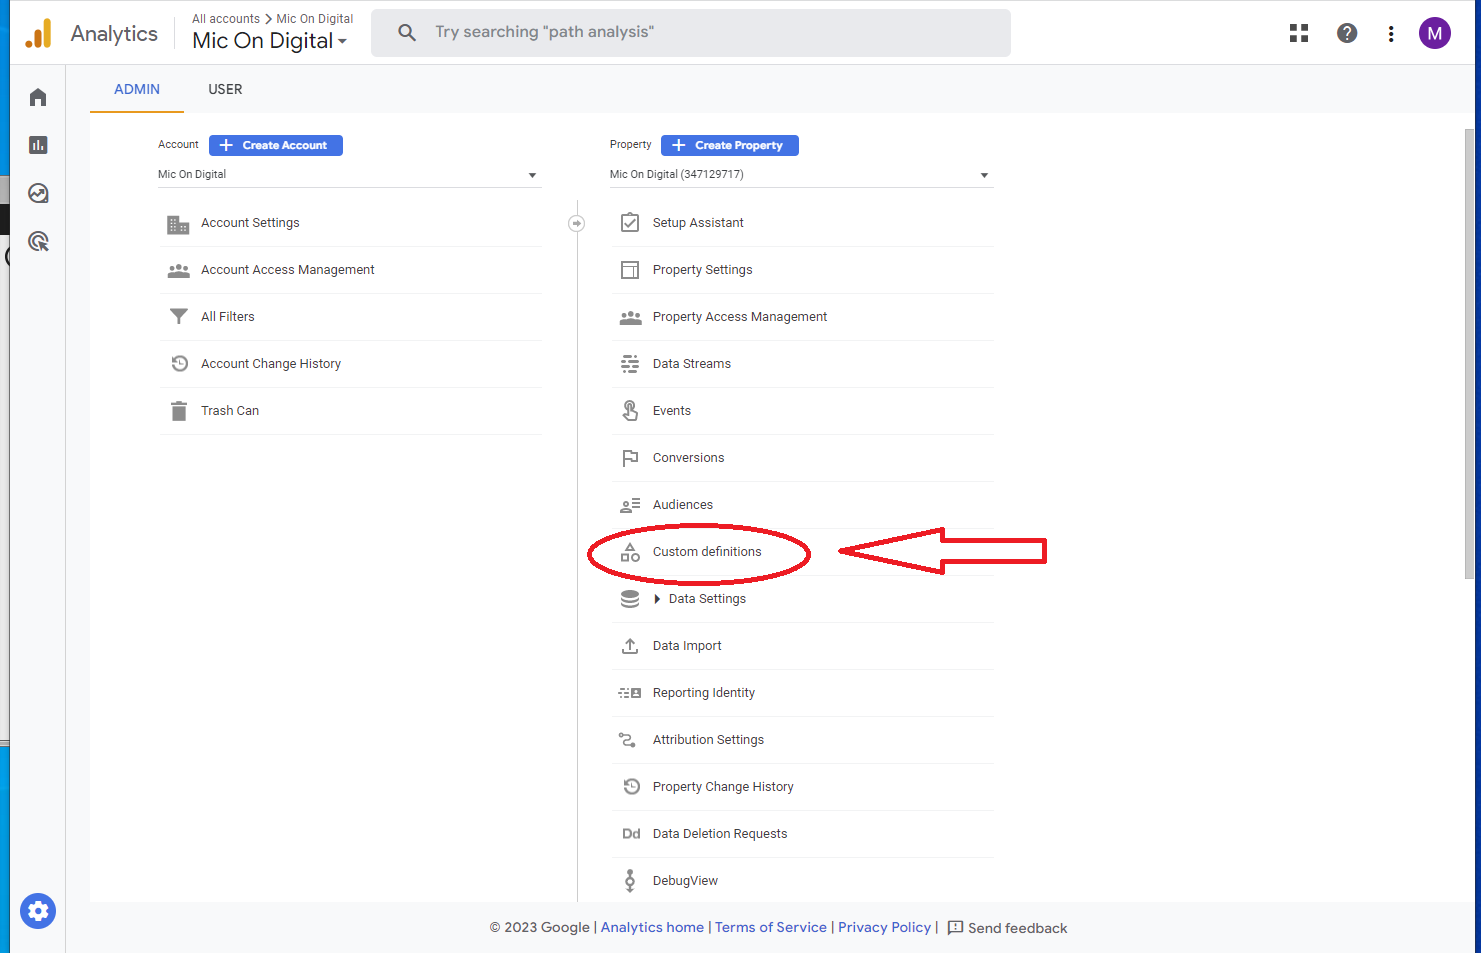This screenshot has height=953, width=1481.
Task: Click the Help question mark icon
Action: point(1347,33)
